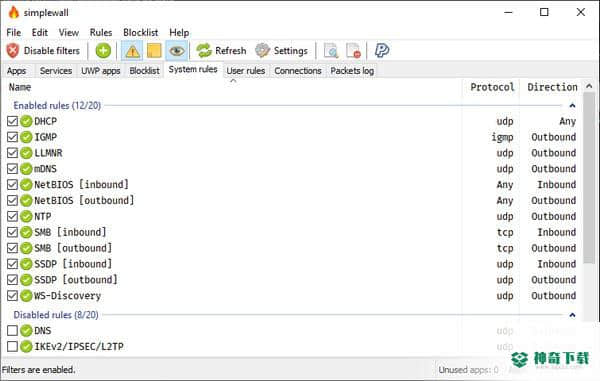Click the green status icon beside DHCP

pyautogui.click(x=26, y=121)
